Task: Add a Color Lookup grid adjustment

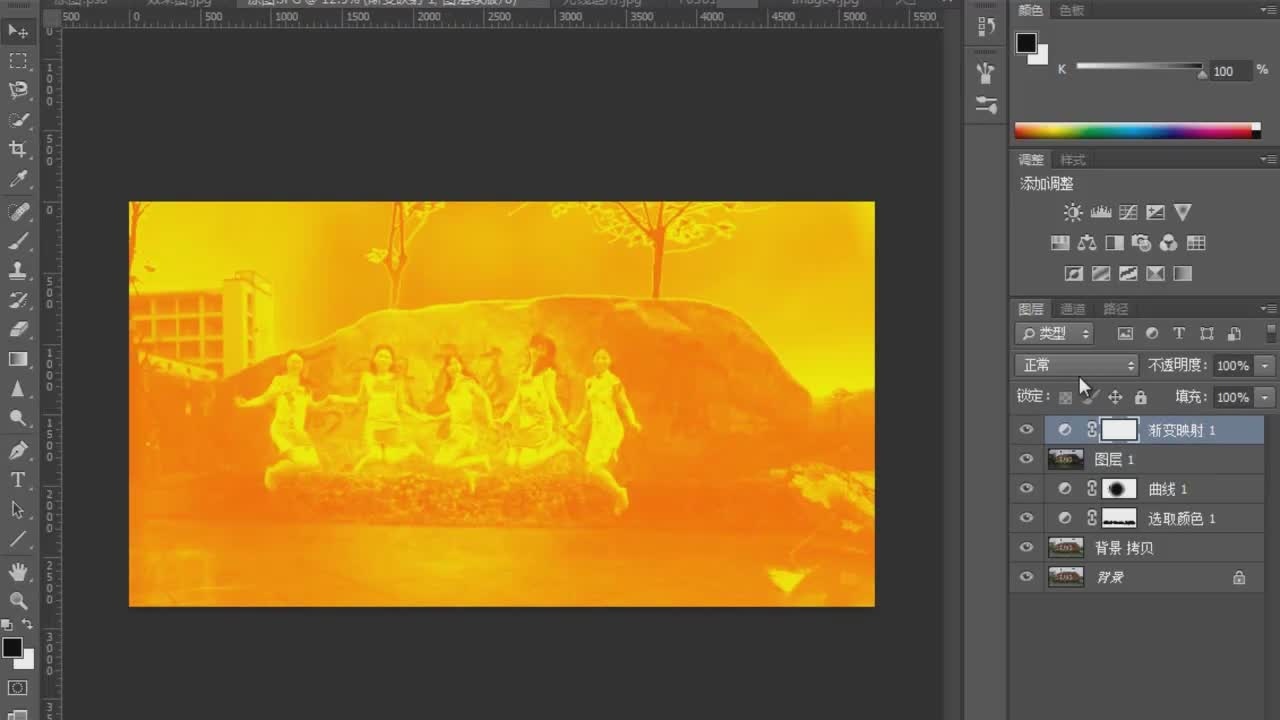Action: [1196, 243]
